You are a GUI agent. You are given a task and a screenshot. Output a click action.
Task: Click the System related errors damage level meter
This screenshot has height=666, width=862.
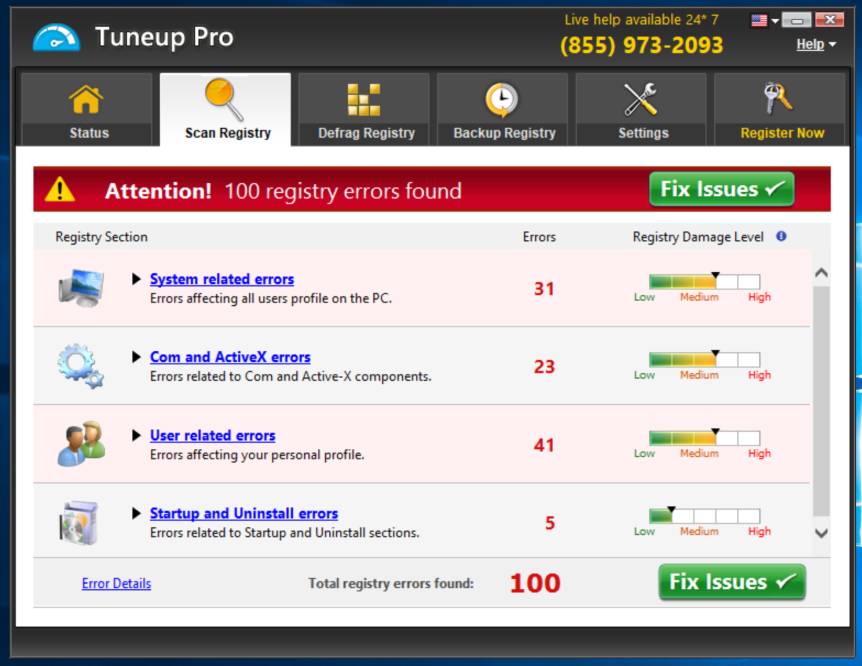click(704, 281)
